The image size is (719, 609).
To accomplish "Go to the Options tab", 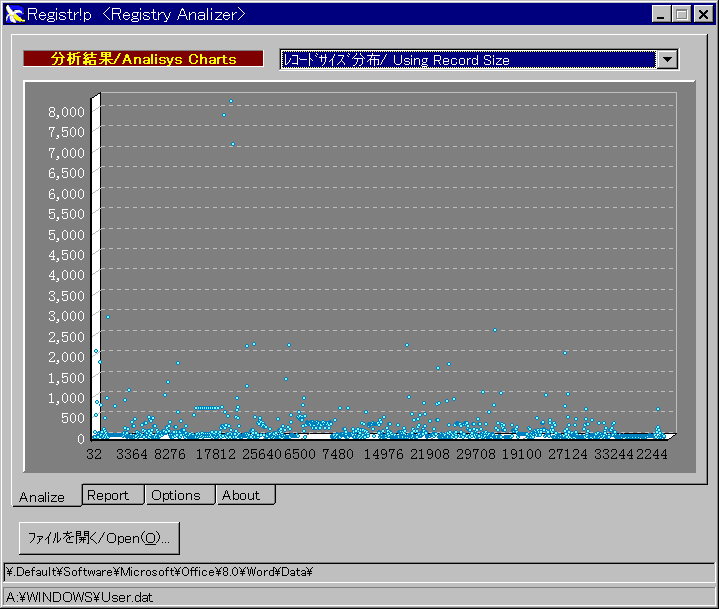I will tap(176, 495).
